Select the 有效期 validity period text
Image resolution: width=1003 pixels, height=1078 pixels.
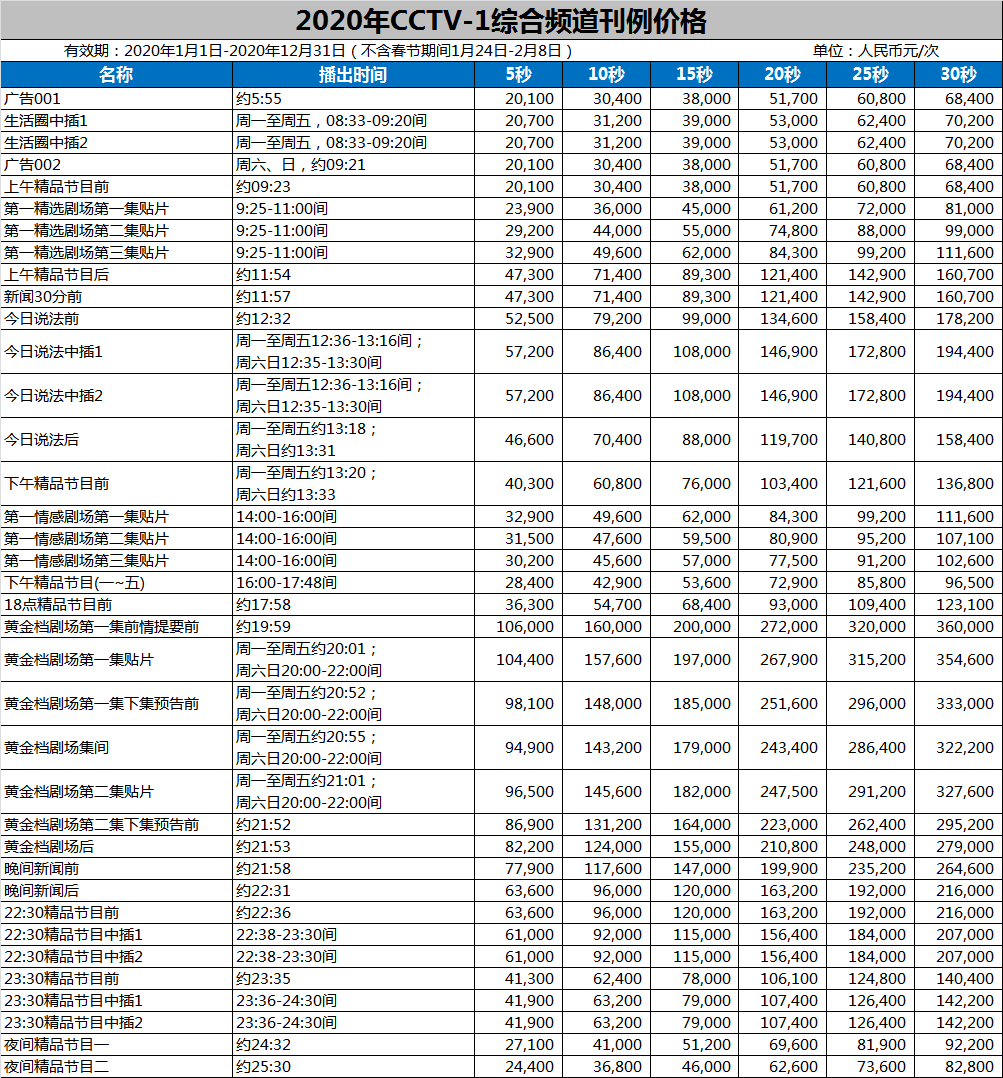point(318,51)
